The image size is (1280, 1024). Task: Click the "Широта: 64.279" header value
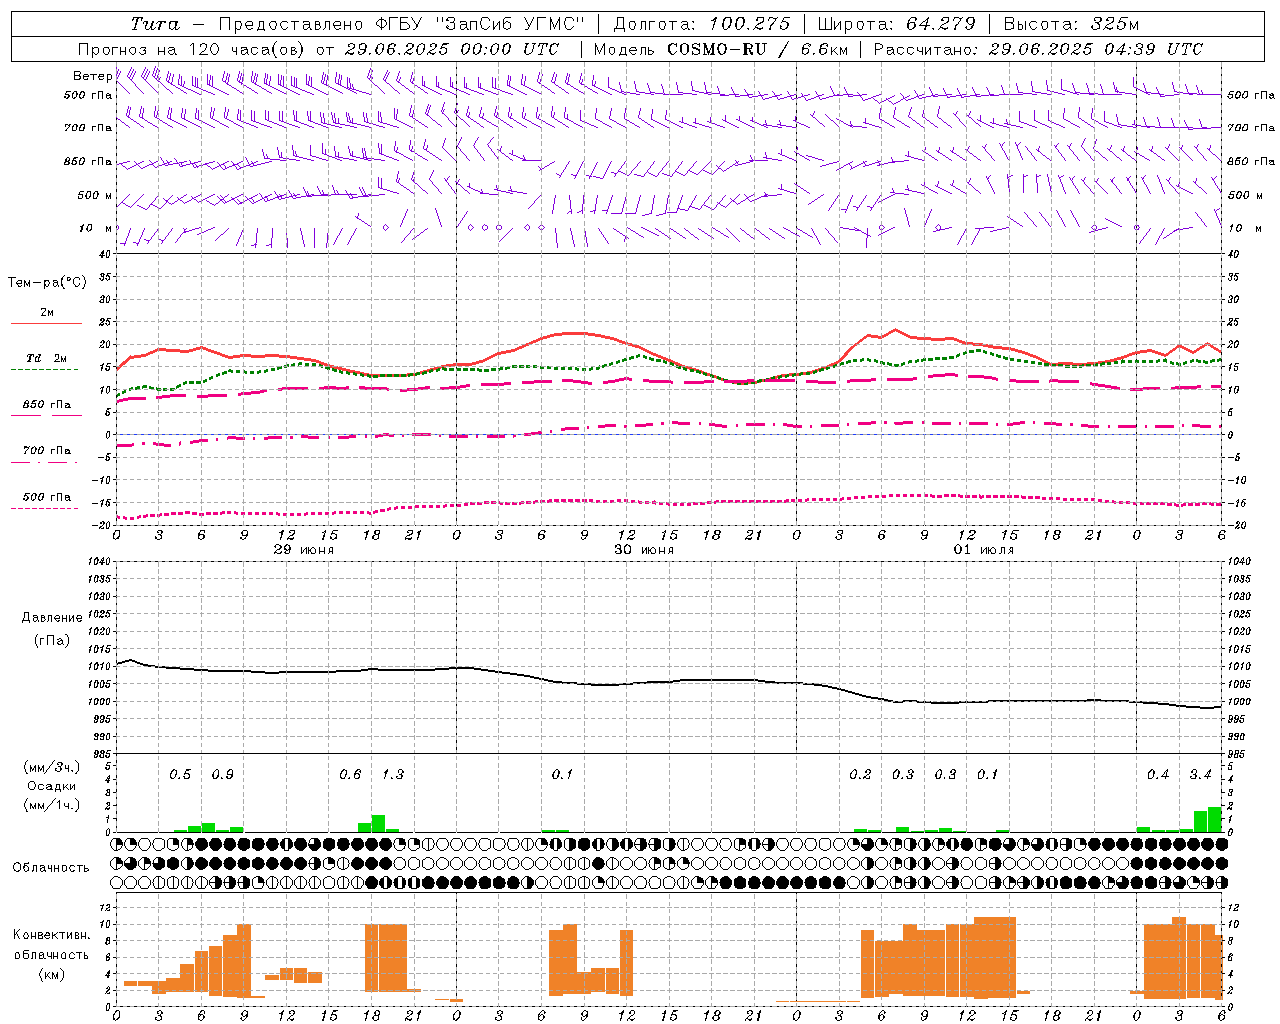(x=897, y=24)
